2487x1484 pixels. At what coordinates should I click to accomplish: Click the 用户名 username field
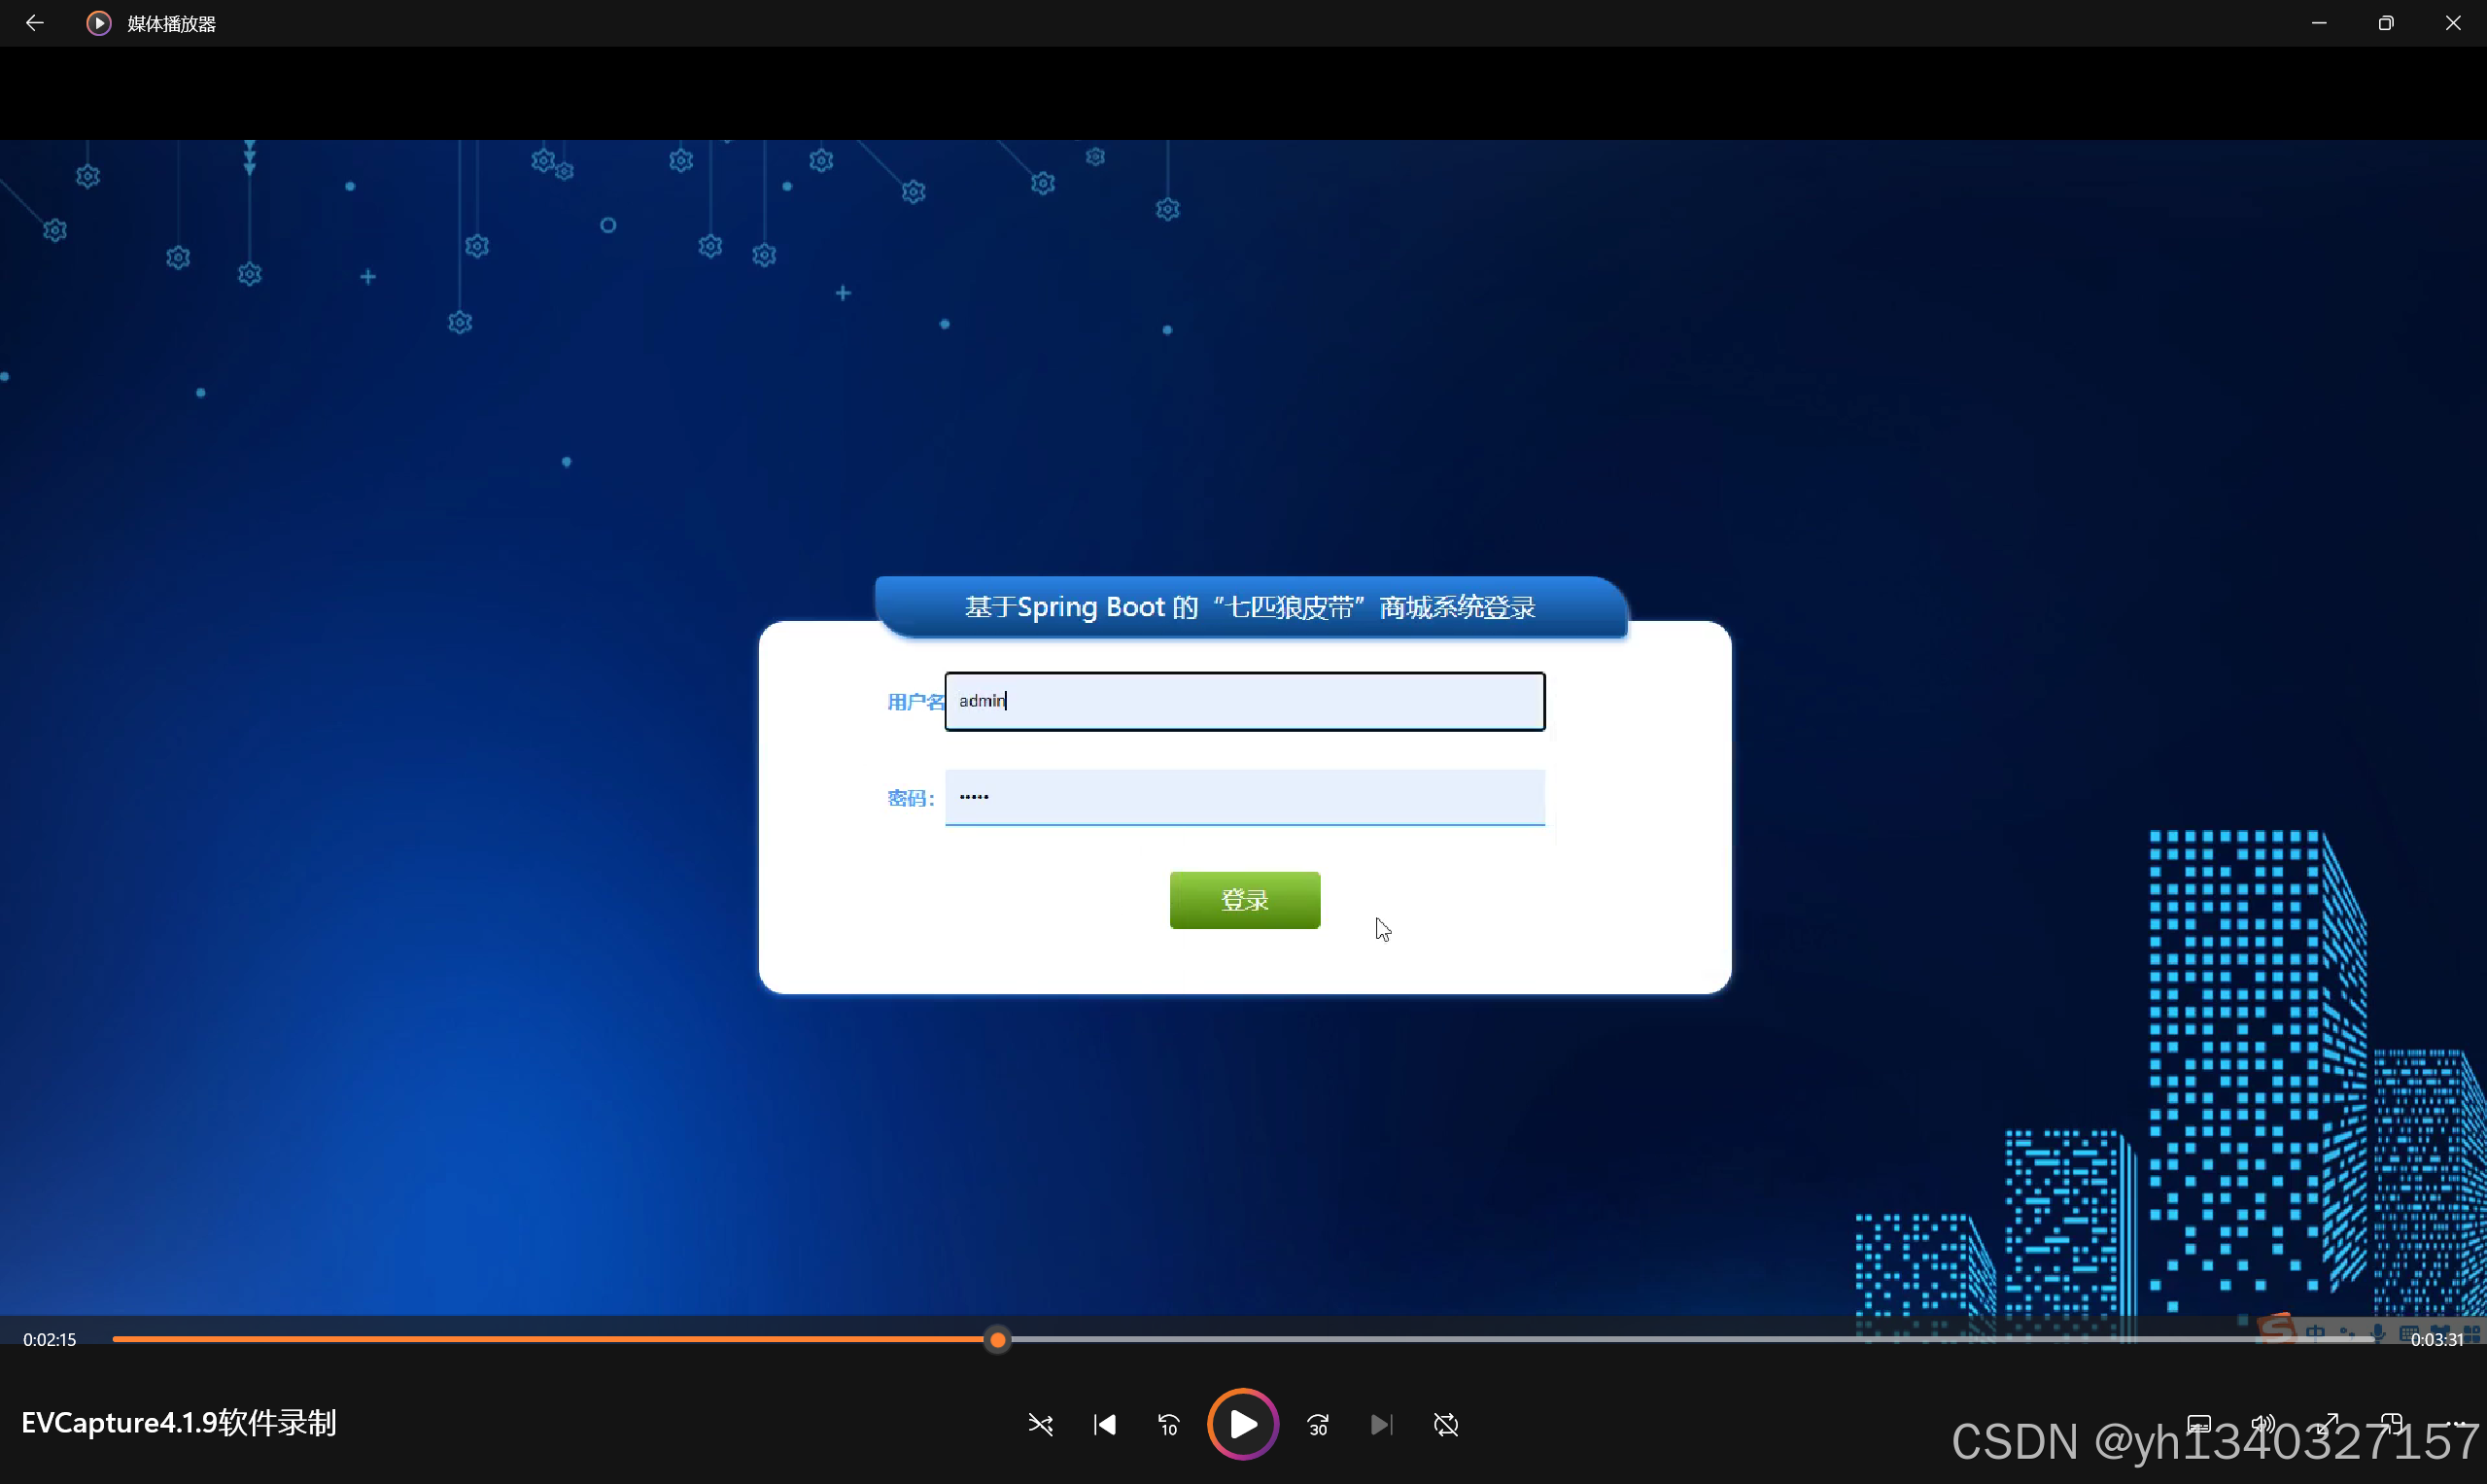pyautogui.click(x=1244, y=701)
